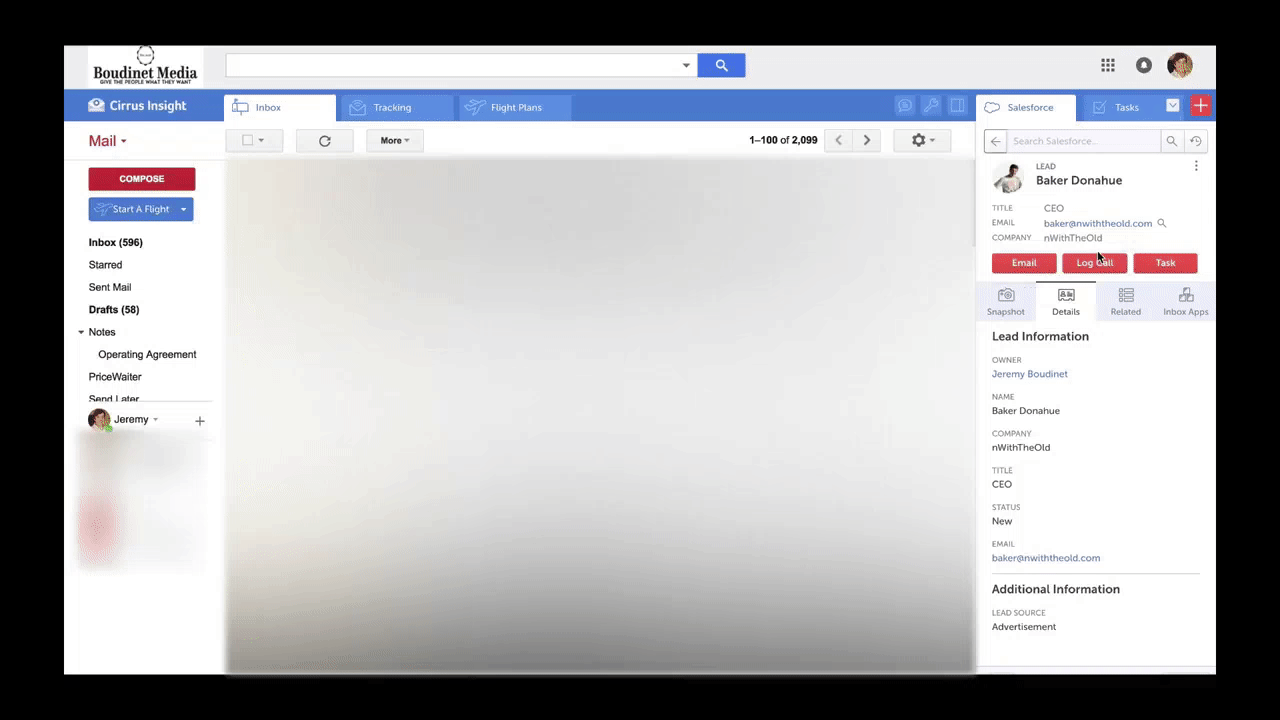Screen dimensions: 1280x720
Task: Expand the Start A Flight dropdown arrow
Action: [x=183, y=209]
